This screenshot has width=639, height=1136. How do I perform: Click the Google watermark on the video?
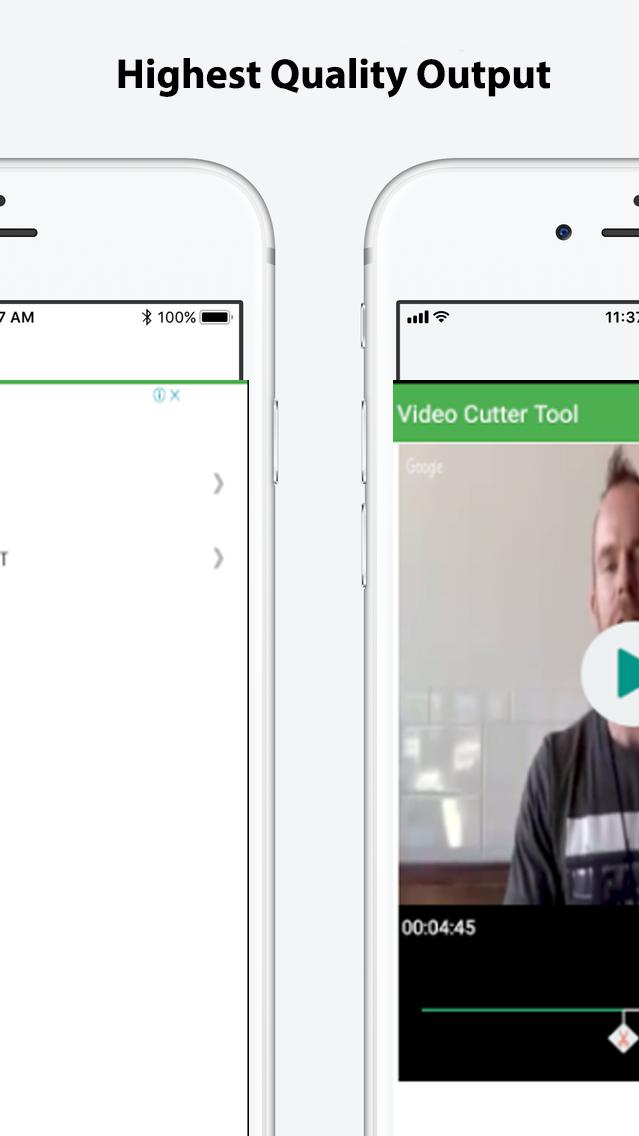[x=425, y=467]
